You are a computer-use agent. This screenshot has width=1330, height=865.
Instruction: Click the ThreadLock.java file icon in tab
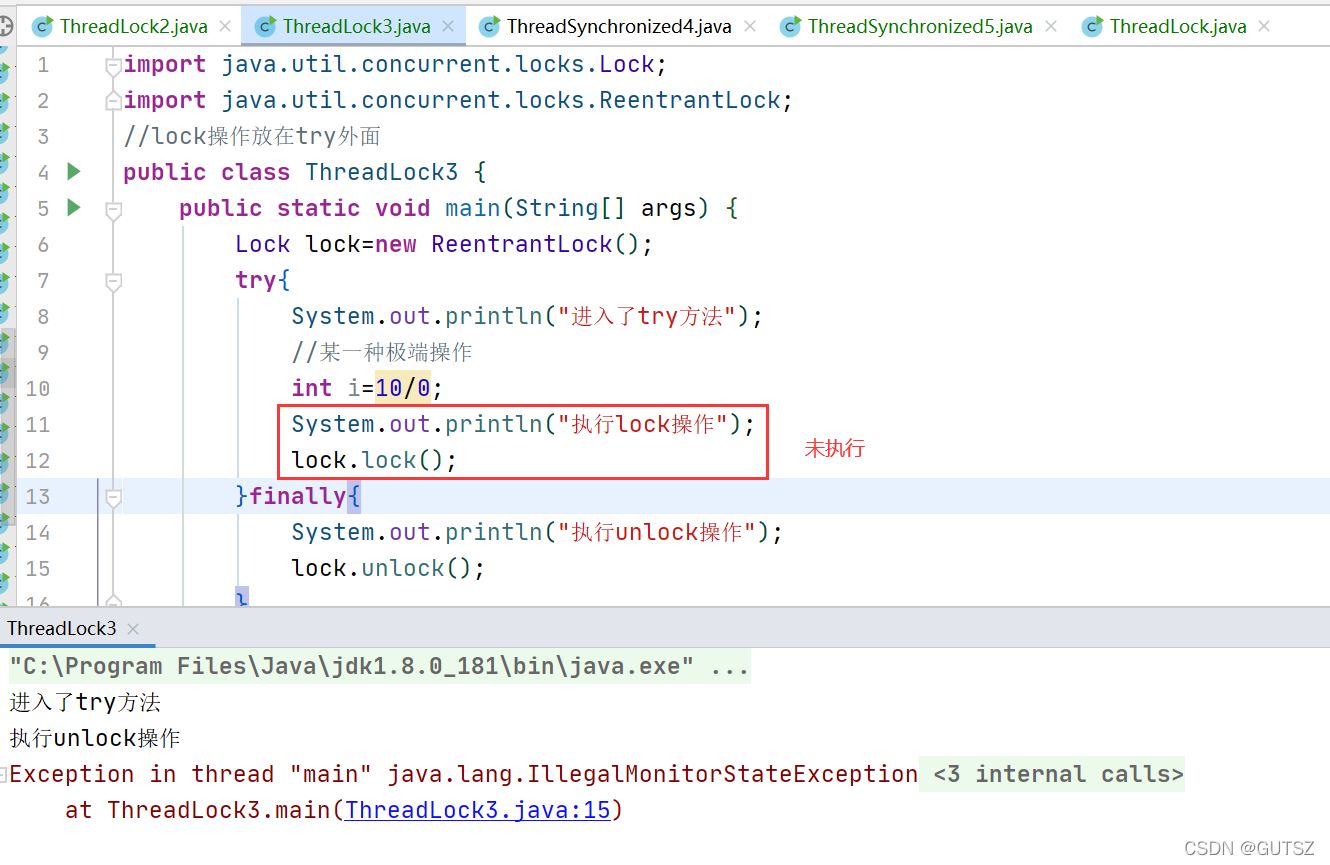1092,27
